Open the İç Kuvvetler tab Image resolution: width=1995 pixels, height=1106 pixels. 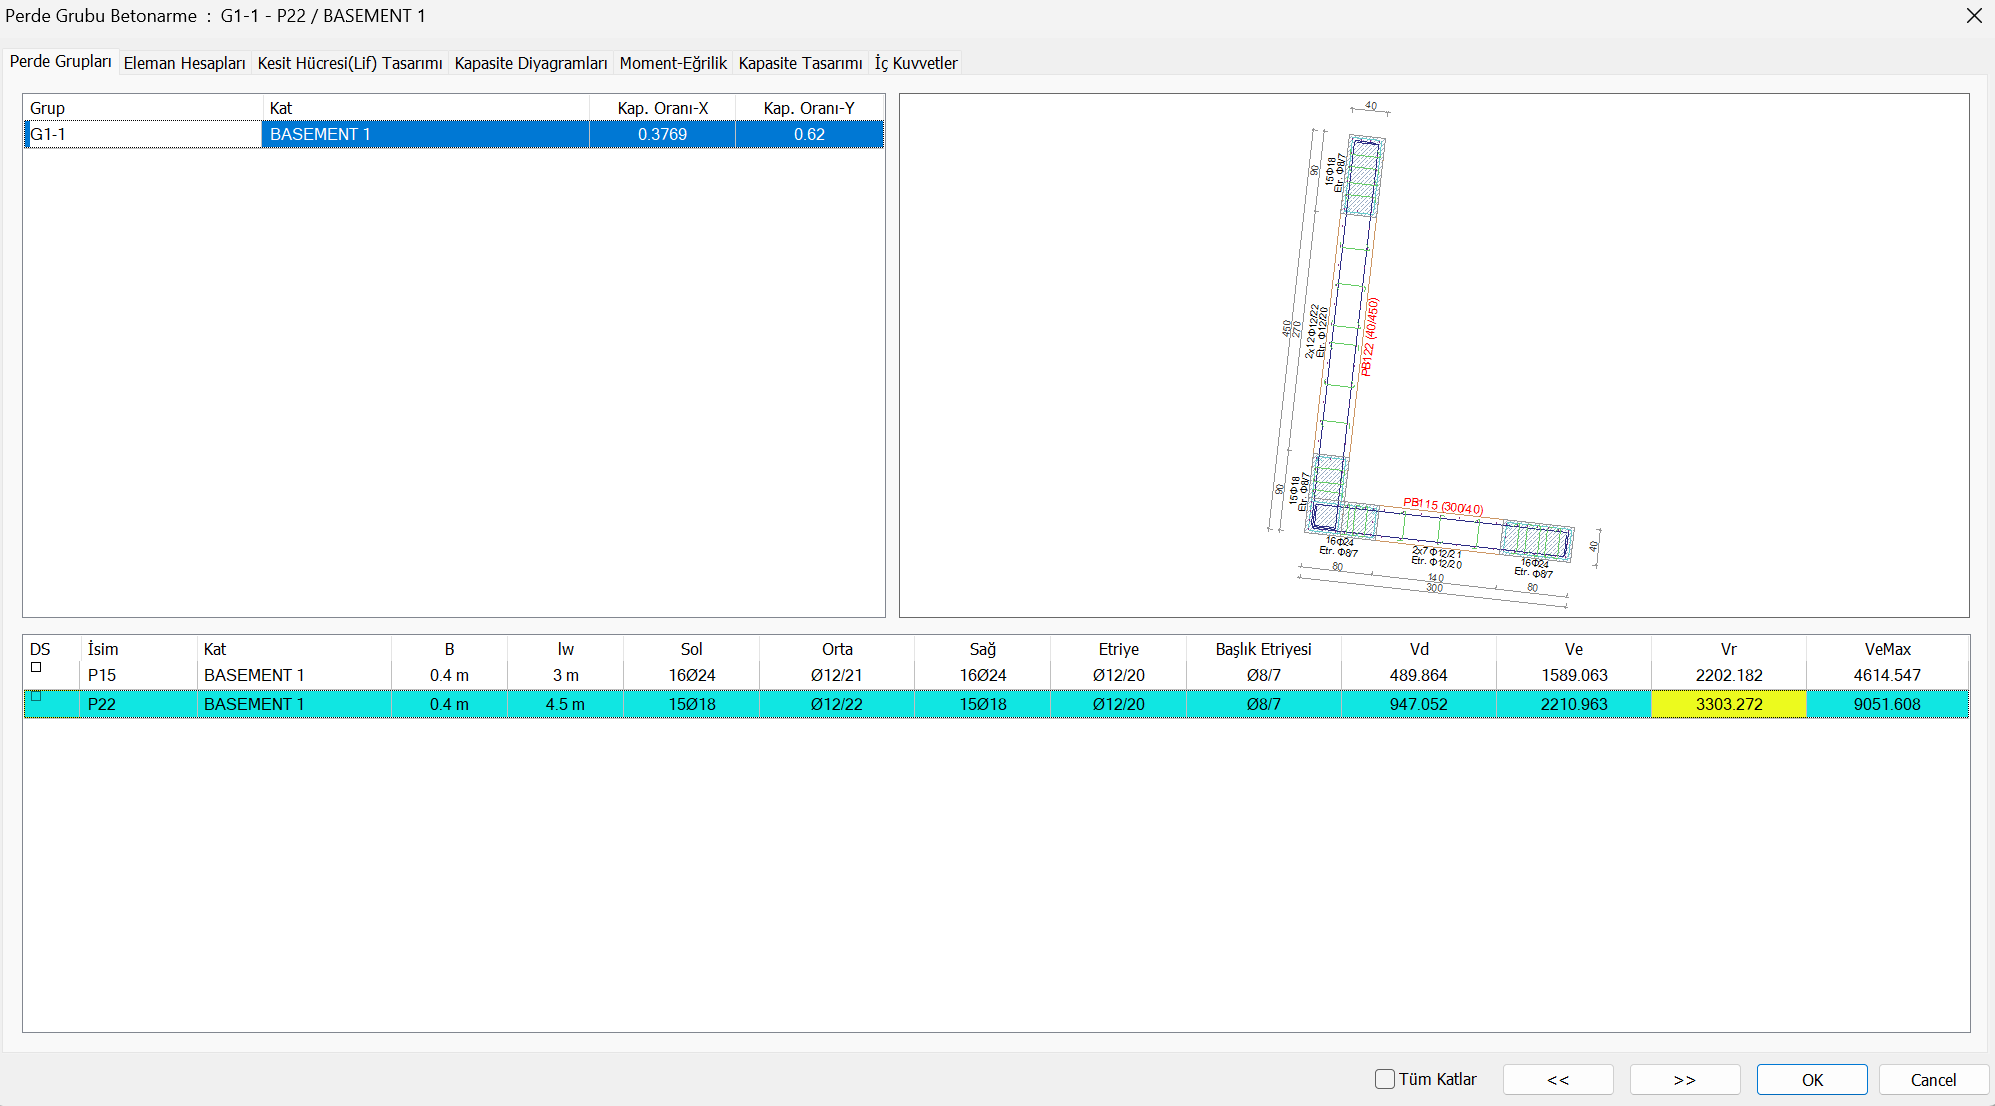915,63
